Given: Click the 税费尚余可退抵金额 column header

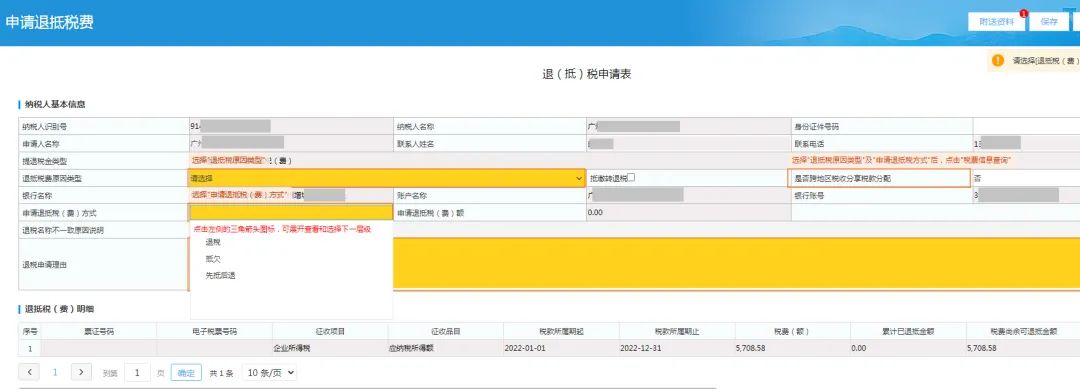Looking at the screenshot, I should tap(1024, 331).
